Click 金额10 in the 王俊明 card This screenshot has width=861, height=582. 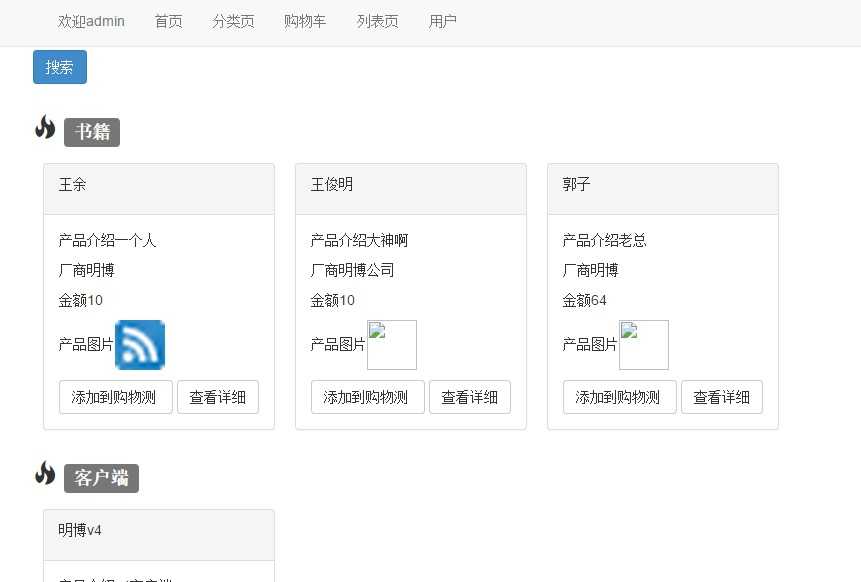pyautogui.click(x=333, y=300)
